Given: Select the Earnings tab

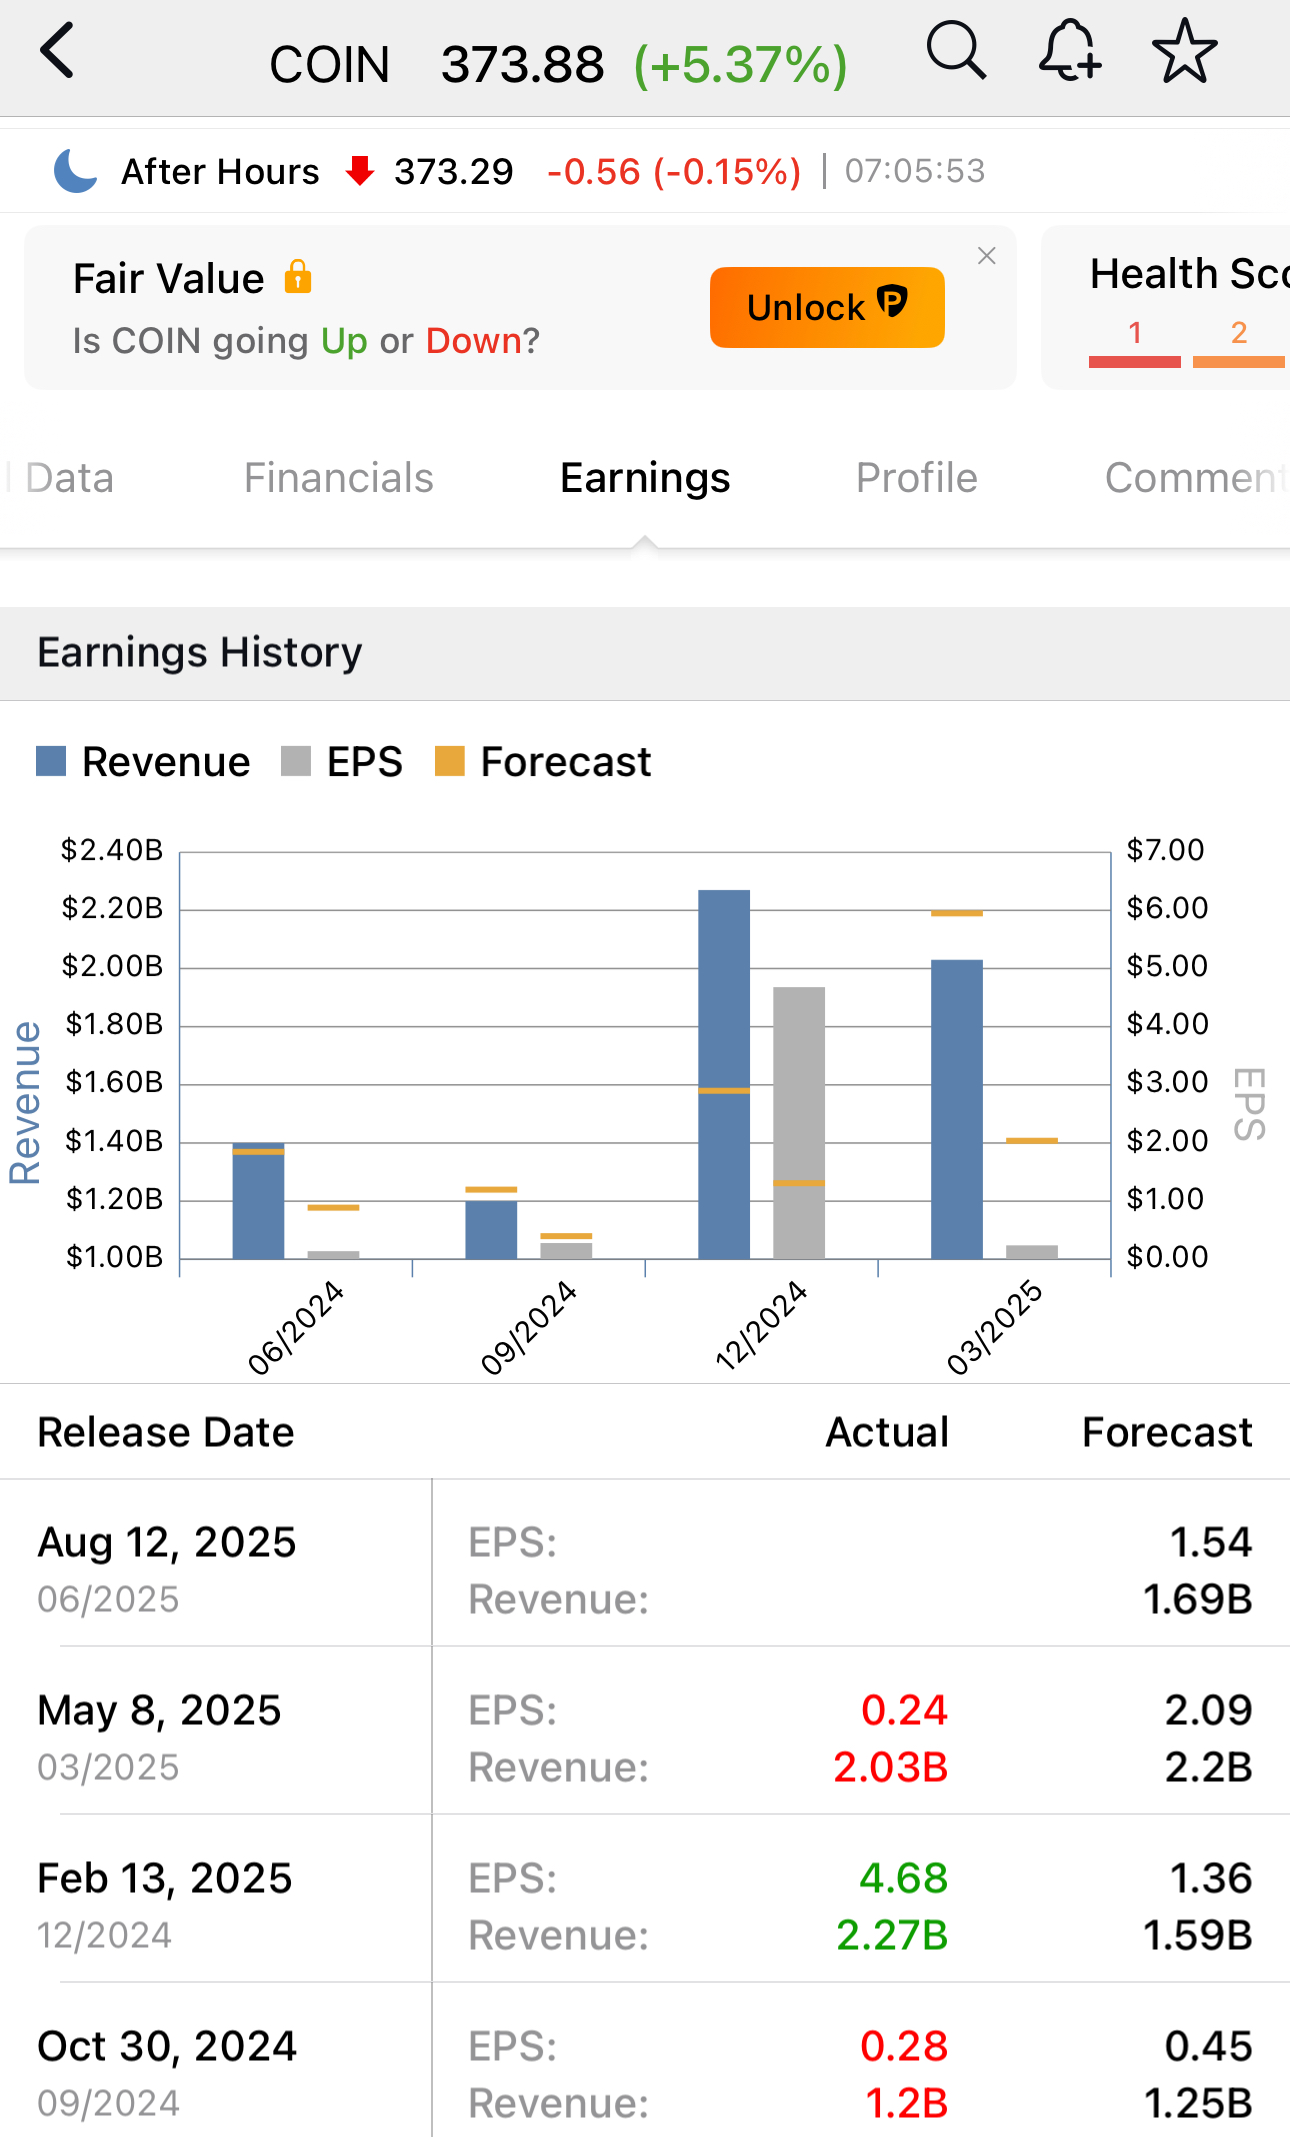Looking at the screenshot, I should coord(645,478).
